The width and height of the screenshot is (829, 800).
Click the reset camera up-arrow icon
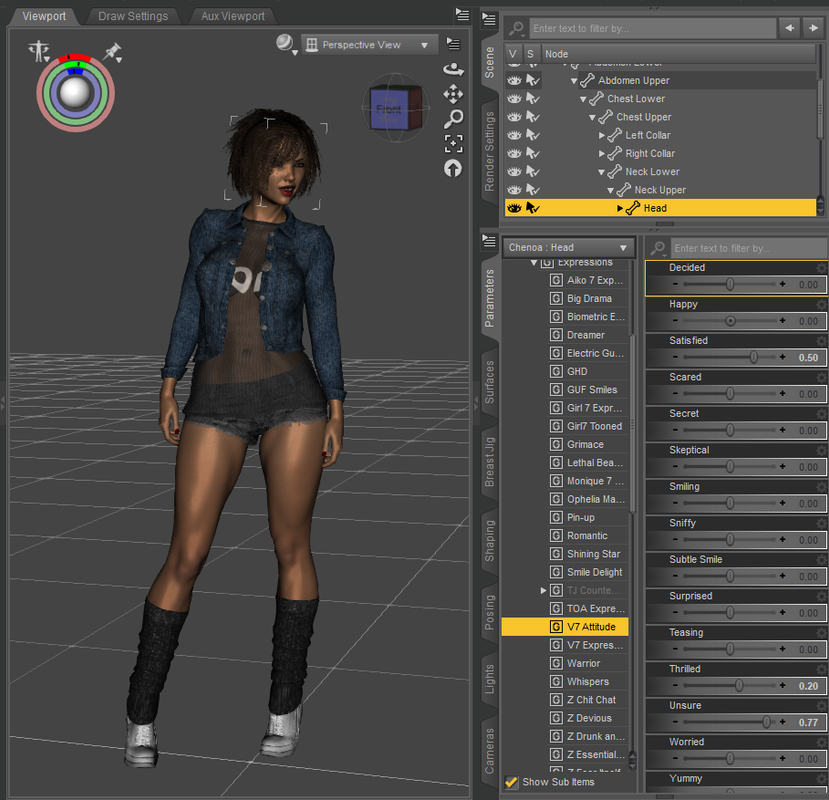[x=453, y=169]
